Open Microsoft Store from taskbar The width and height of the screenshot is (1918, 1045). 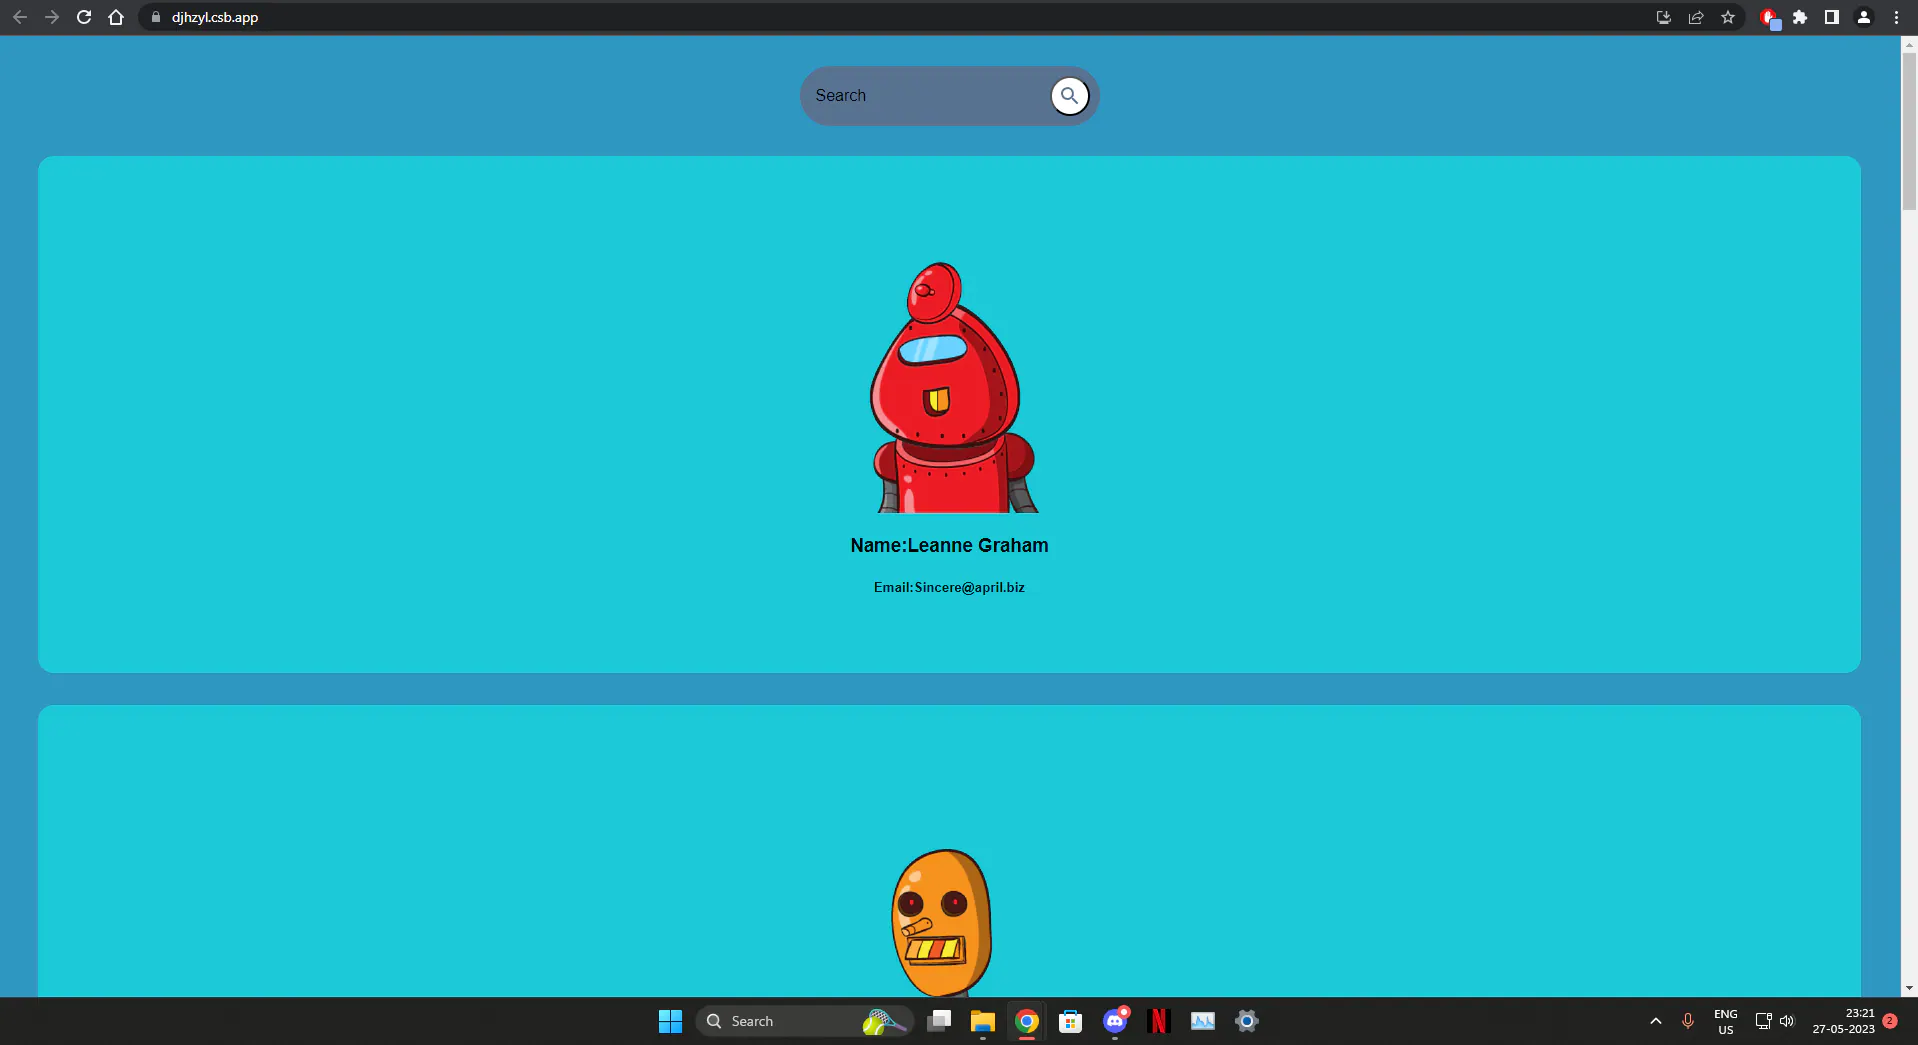(1071, 1021)
